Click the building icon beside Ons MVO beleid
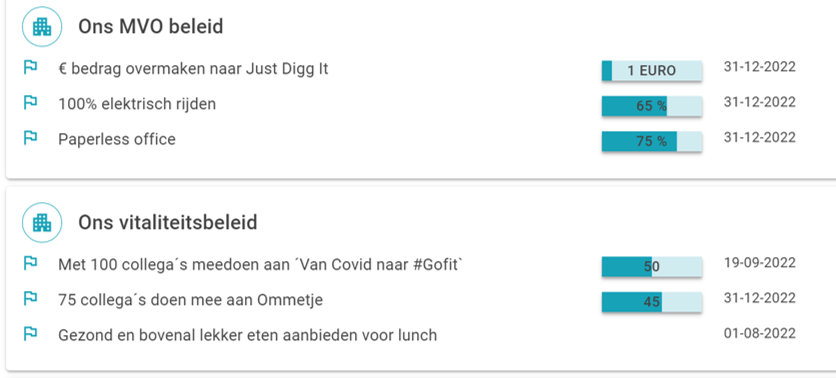The height and width of the screenshot is (378, 836). tap(42, 26)
